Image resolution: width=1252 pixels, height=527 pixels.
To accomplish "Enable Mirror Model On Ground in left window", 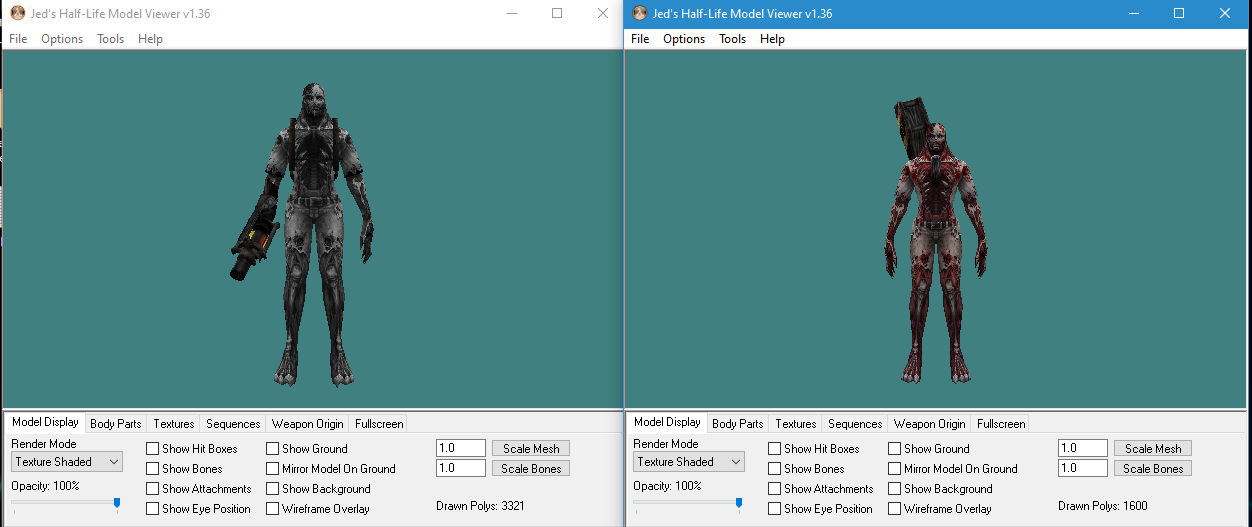I will click(x=273, y=469).
